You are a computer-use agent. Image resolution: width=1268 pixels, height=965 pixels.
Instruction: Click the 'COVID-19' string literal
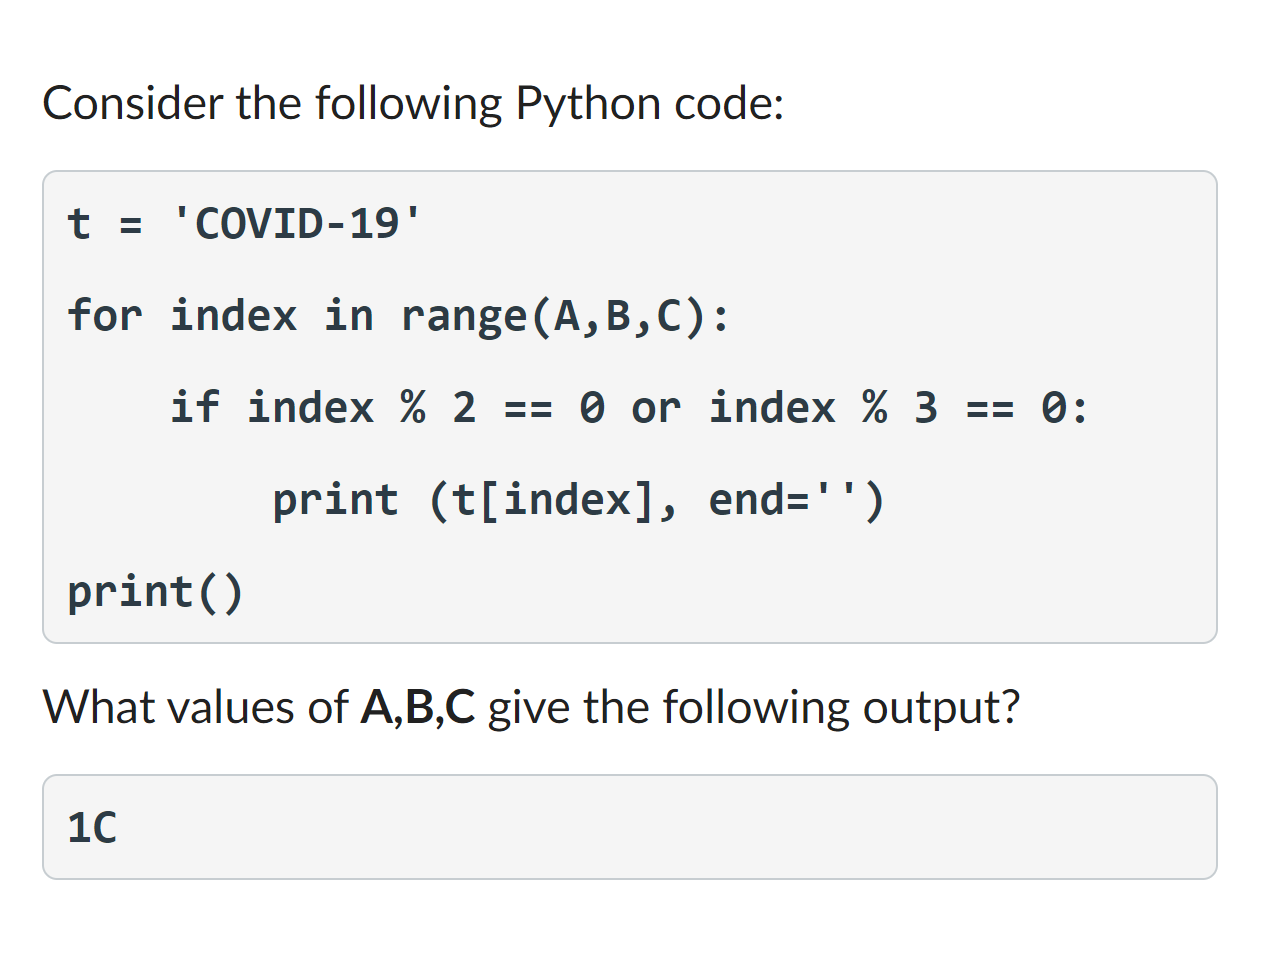coord(297,223)
